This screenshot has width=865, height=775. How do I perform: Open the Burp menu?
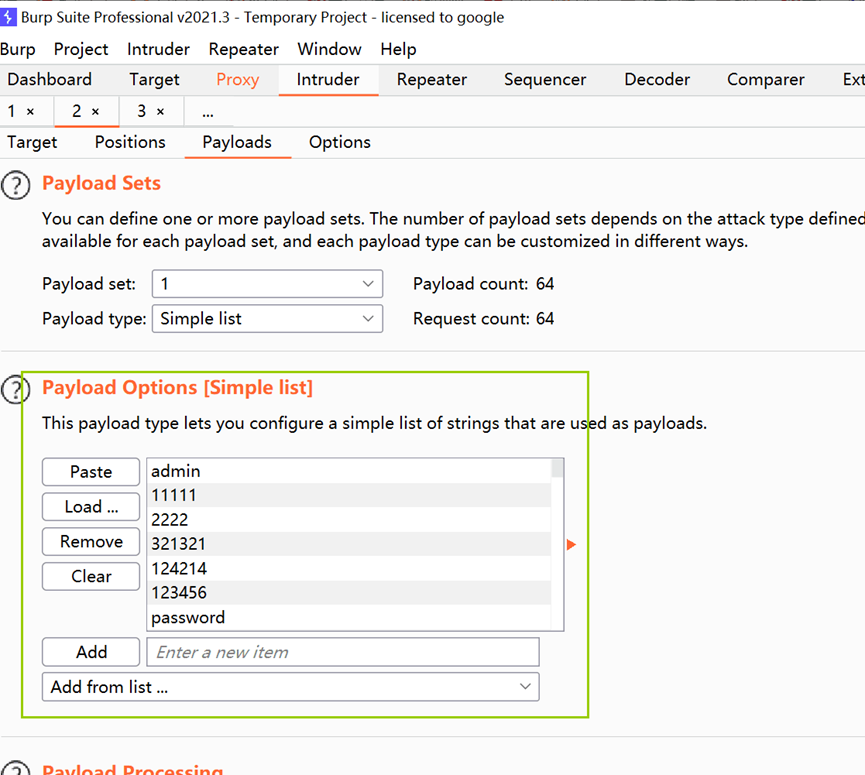18,49
